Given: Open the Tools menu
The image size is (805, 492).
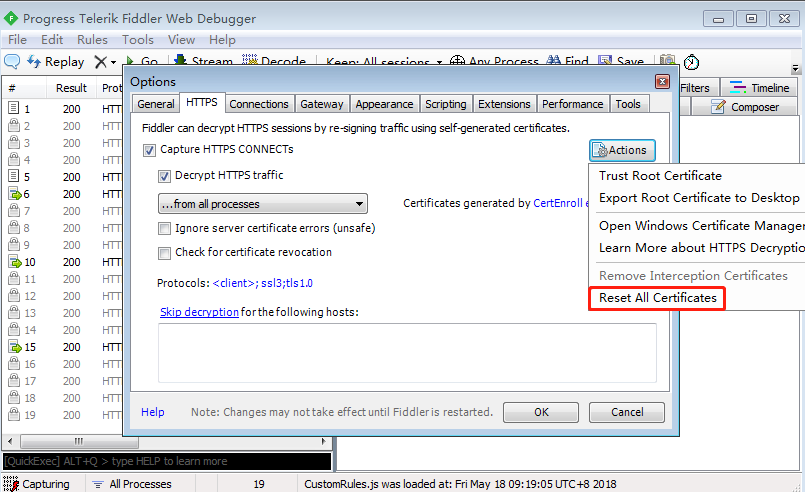Looking at the screenshot, I should [138, 40].
